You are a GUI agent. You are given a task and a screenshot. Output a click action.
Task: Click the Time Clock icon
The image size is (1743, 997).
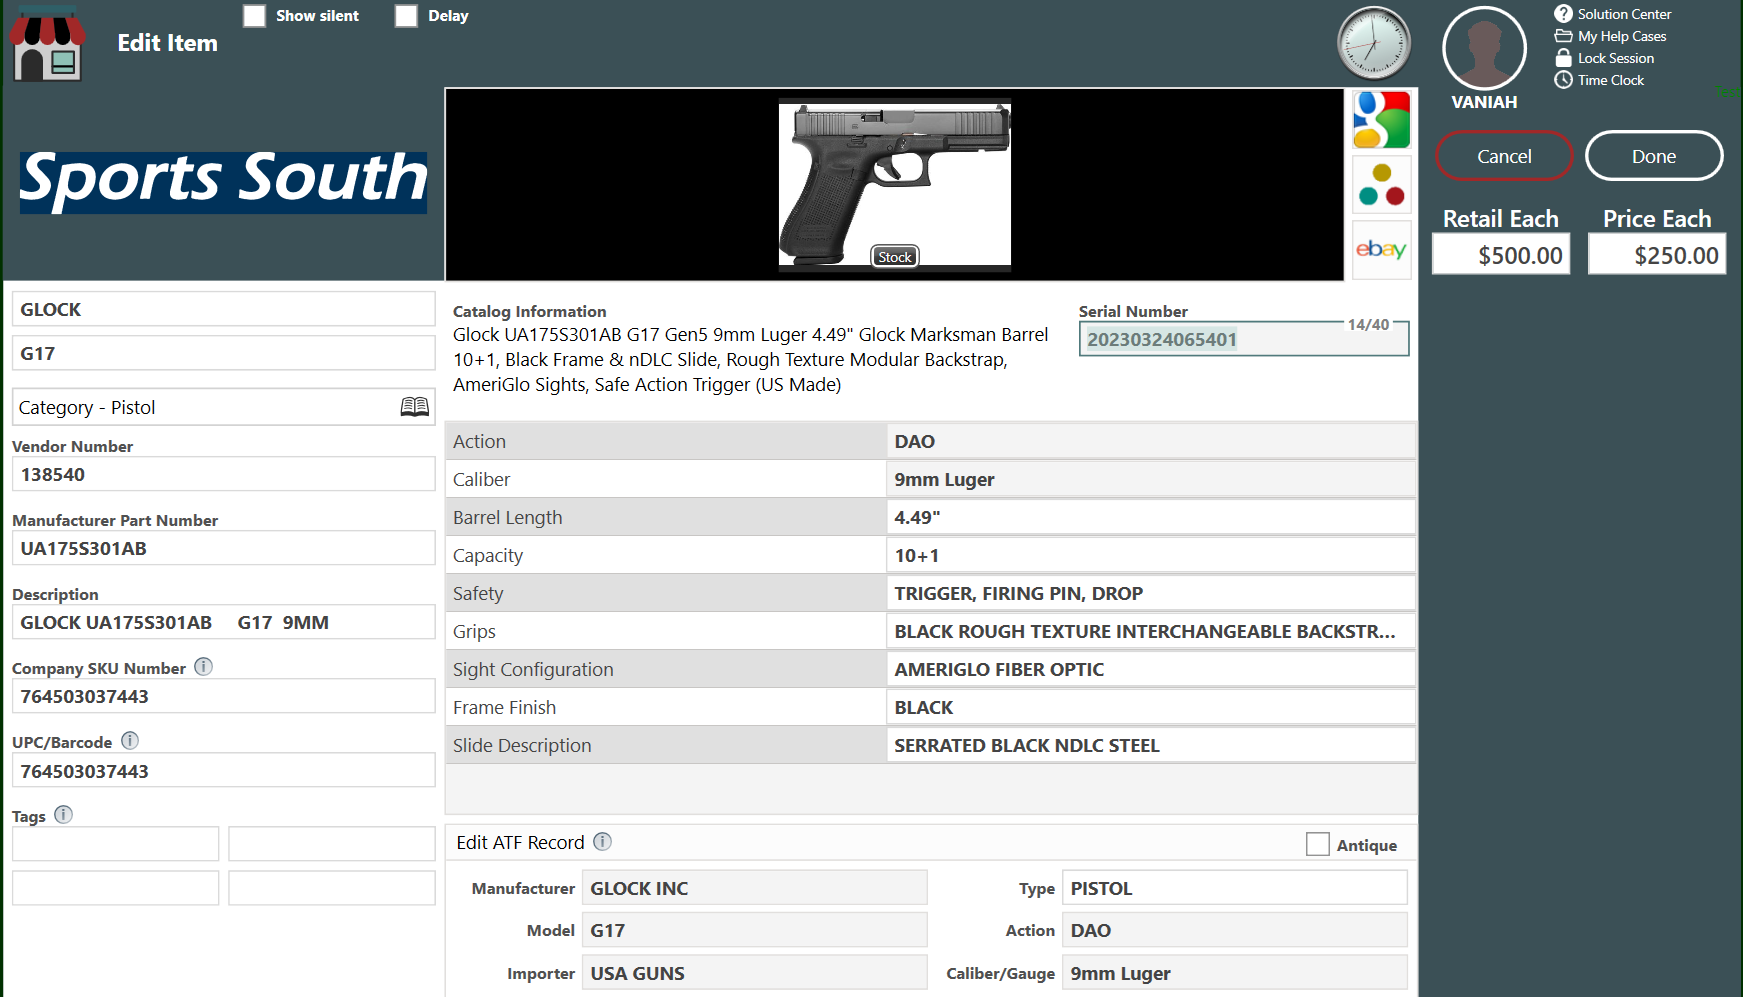1563,80
